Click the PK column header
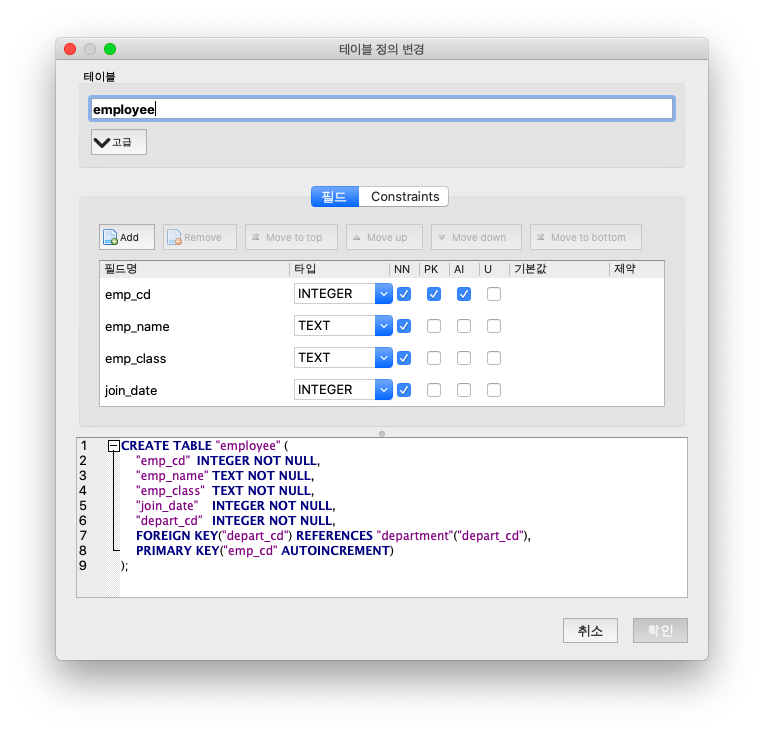This screenshot has width=764, height=734. [434, 269]
